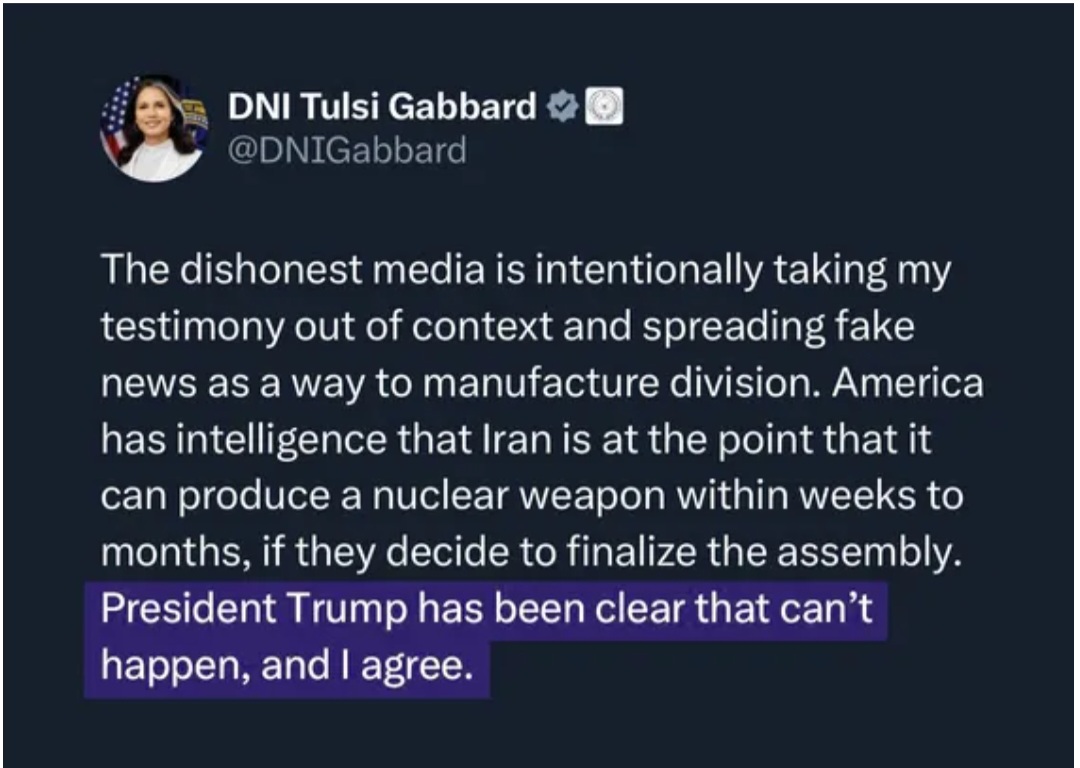This screenshot has width=1080, height=768.
Task: Open the DNI Tulsi Gabbard display name
Action: pos(382,106)
